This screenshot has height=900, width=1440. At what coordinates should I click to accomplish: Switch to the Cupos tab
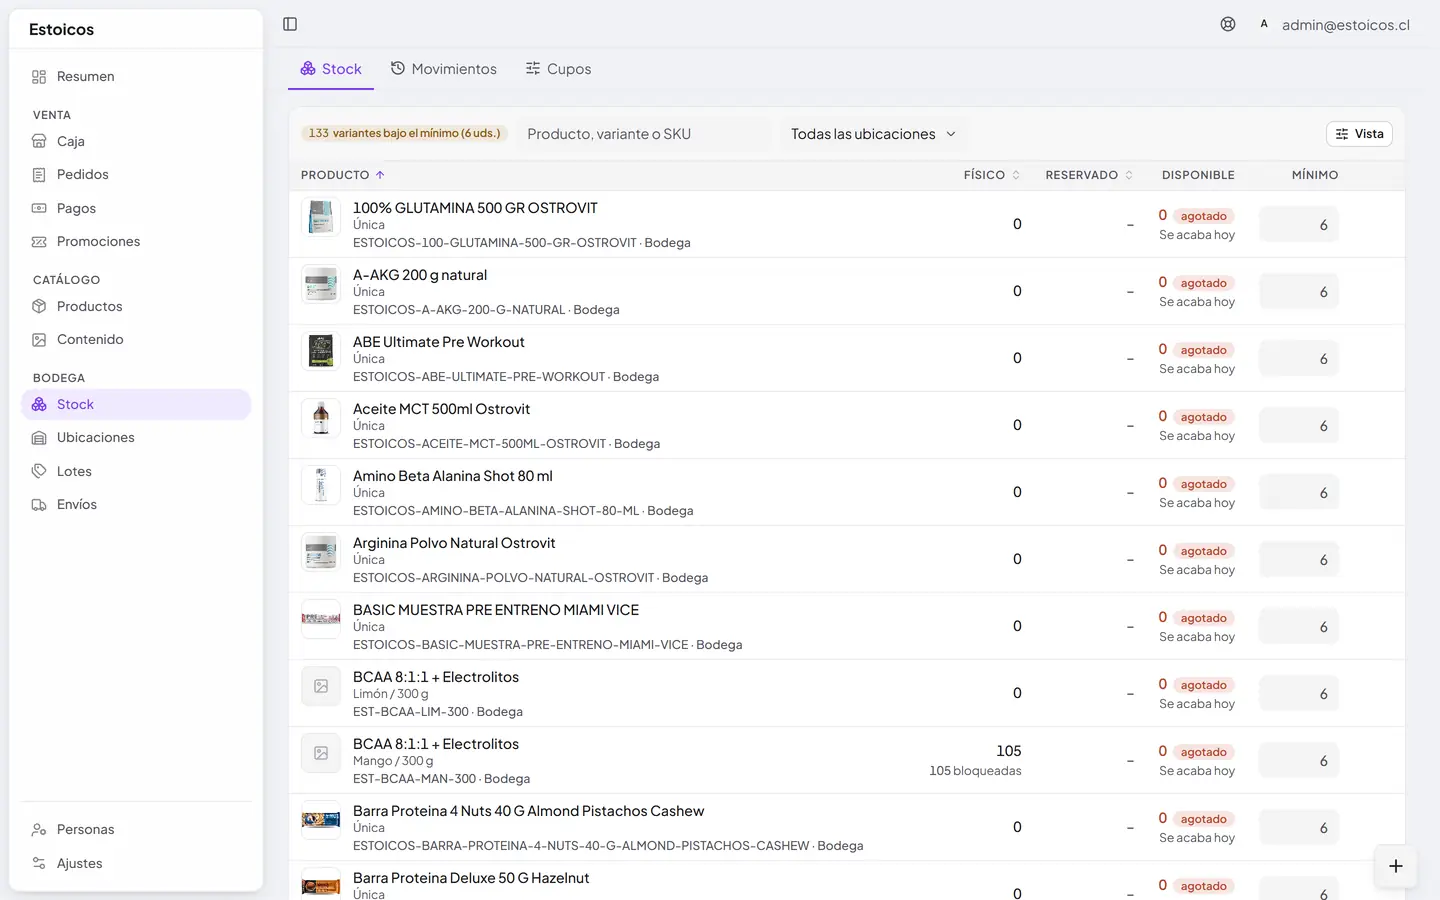click(x=558, y=69)
